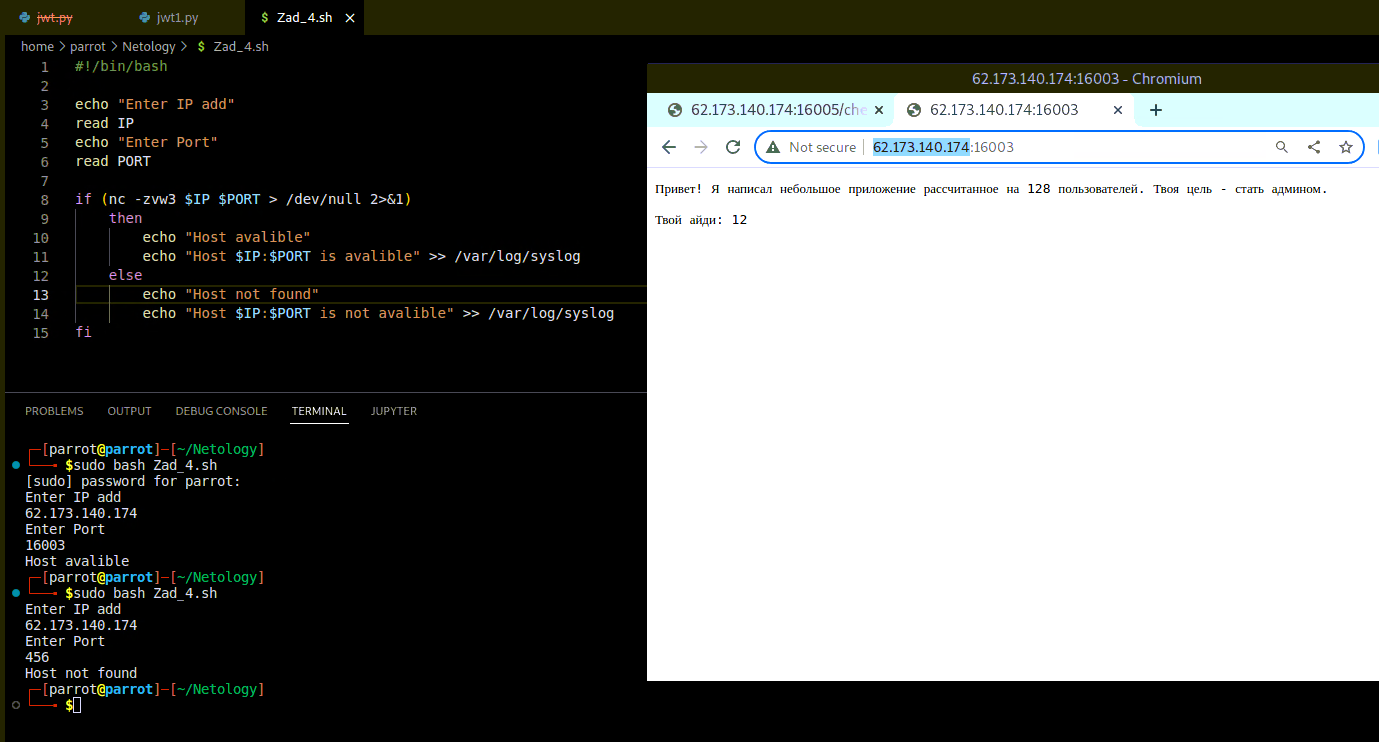Reload the Chromium page
Screen dimensions: 1379x742
pyautogui.click(x=733, y=147)
